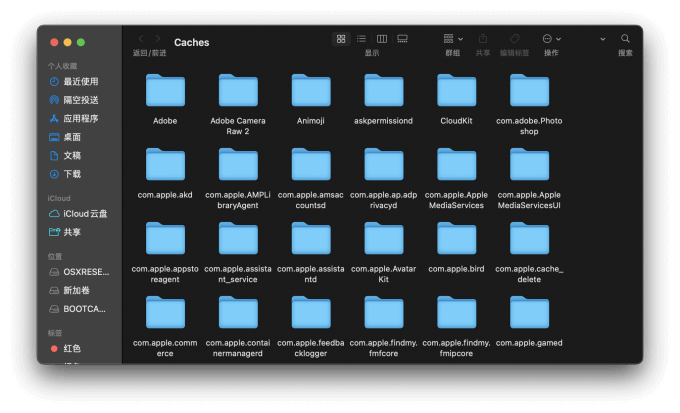This screenshot has height=413, width=680.
Task: Select 最近使用 (Recents) in sidebar
Action: point(80,81)
